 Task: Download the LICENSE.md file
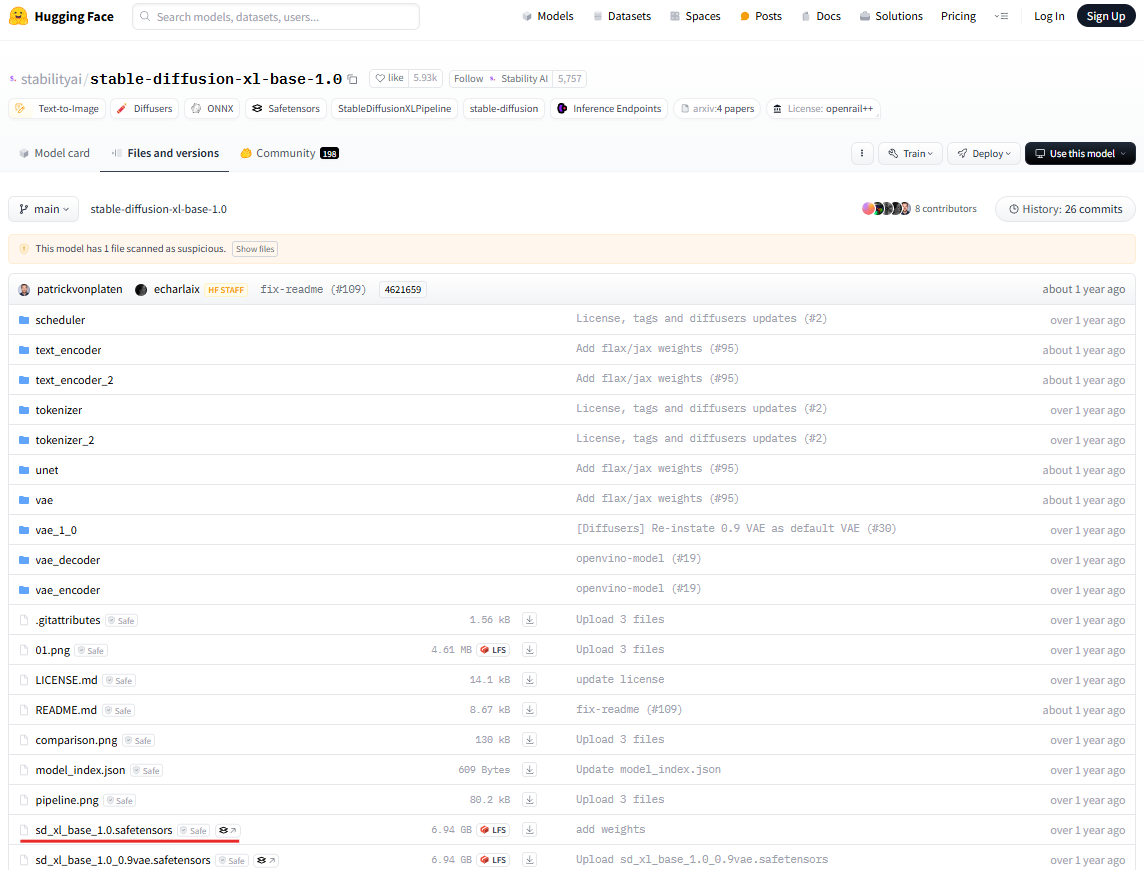tap(530, 680)
